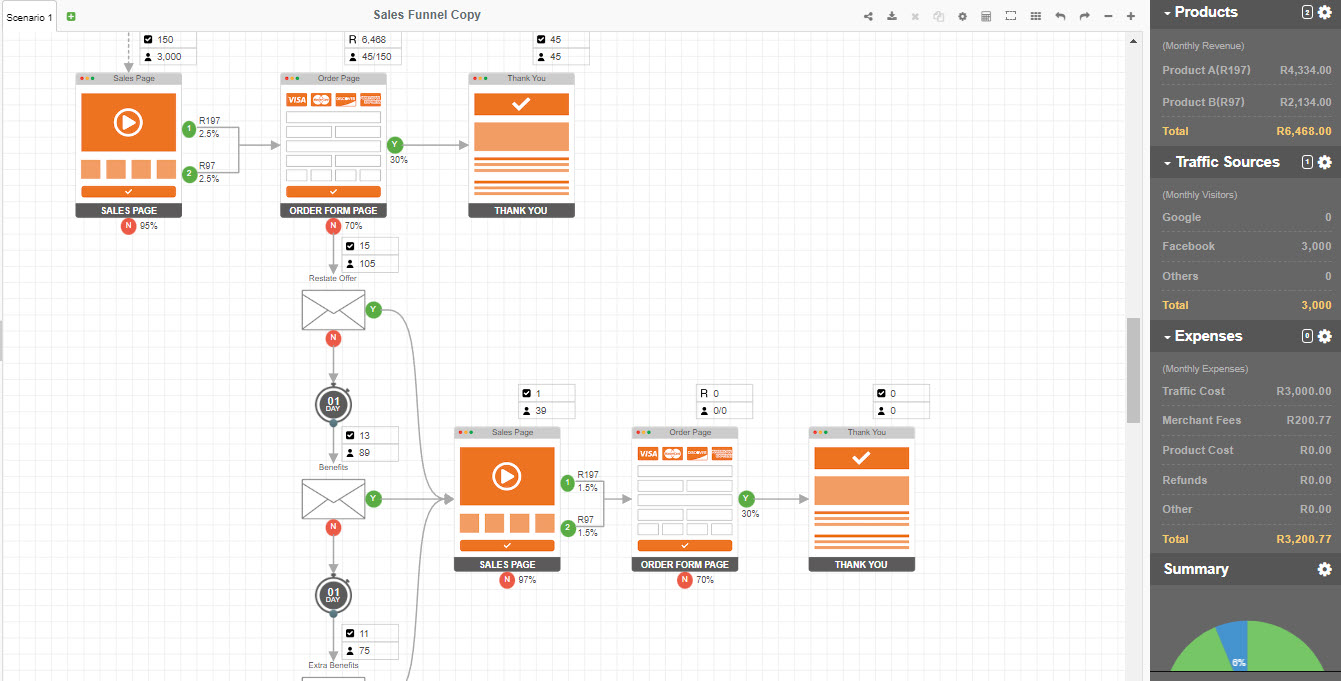Click the redo arrow icon
The height and width of the screenshot is (681, 1341).
[1084, 16]
